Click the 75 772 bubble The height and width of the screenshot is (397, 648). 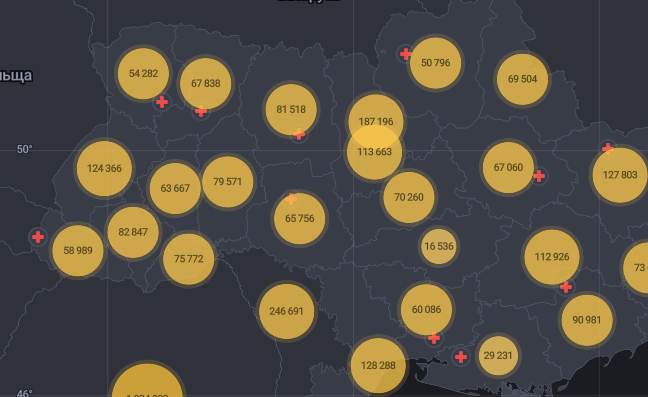click(x=188, y=259)
